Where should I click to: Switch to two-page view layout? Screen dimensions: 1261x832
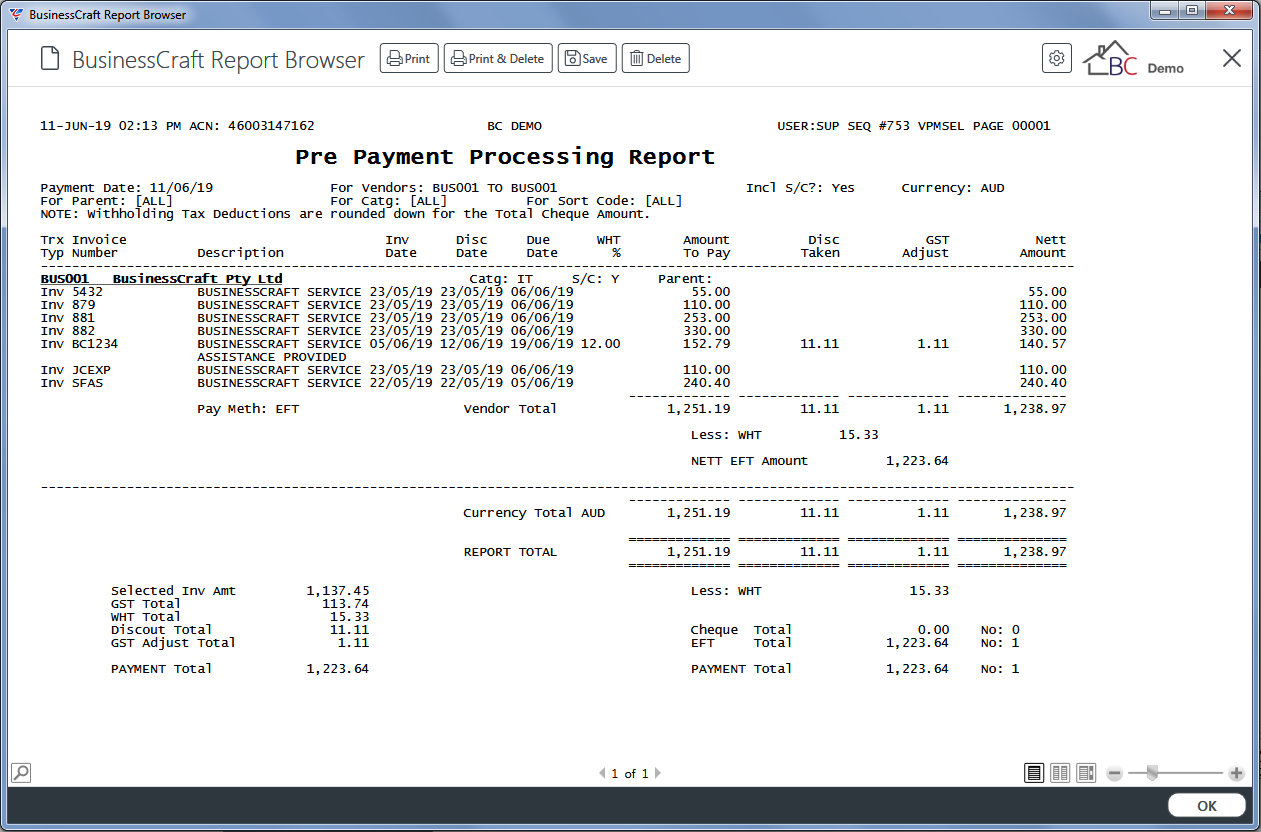pos(1060,773)
